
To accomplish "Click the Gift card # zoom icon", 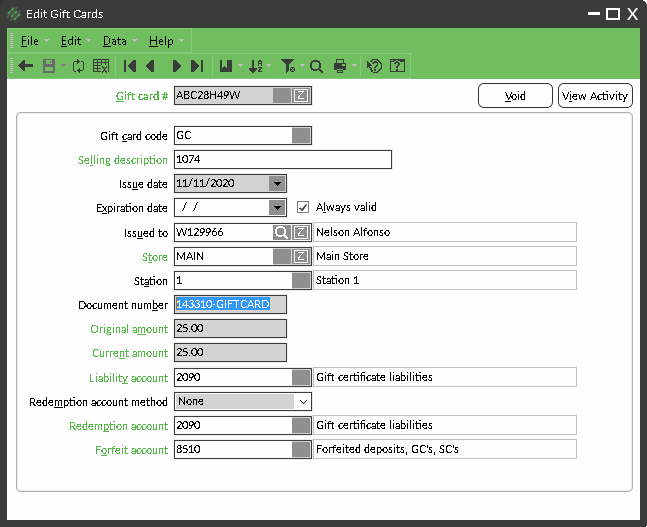I will point(301,96).
